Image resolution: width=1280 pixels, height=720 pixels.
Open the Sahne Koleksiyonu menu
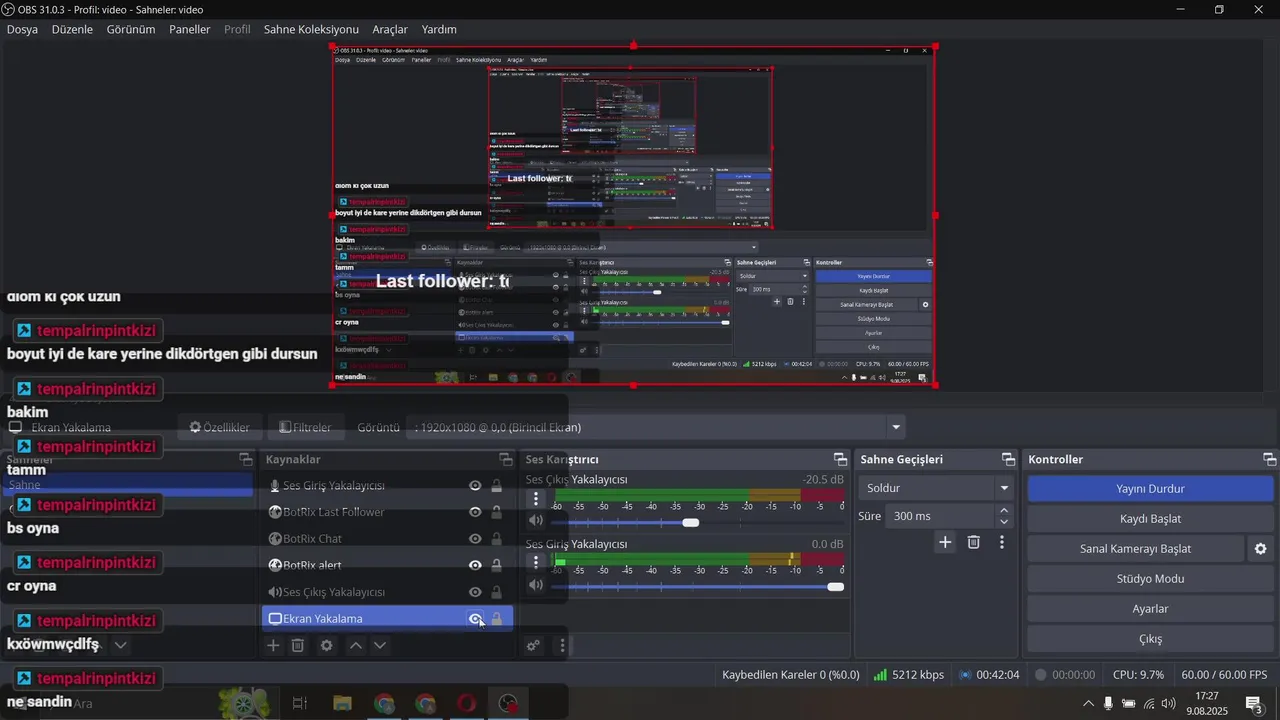click(311, 29)
